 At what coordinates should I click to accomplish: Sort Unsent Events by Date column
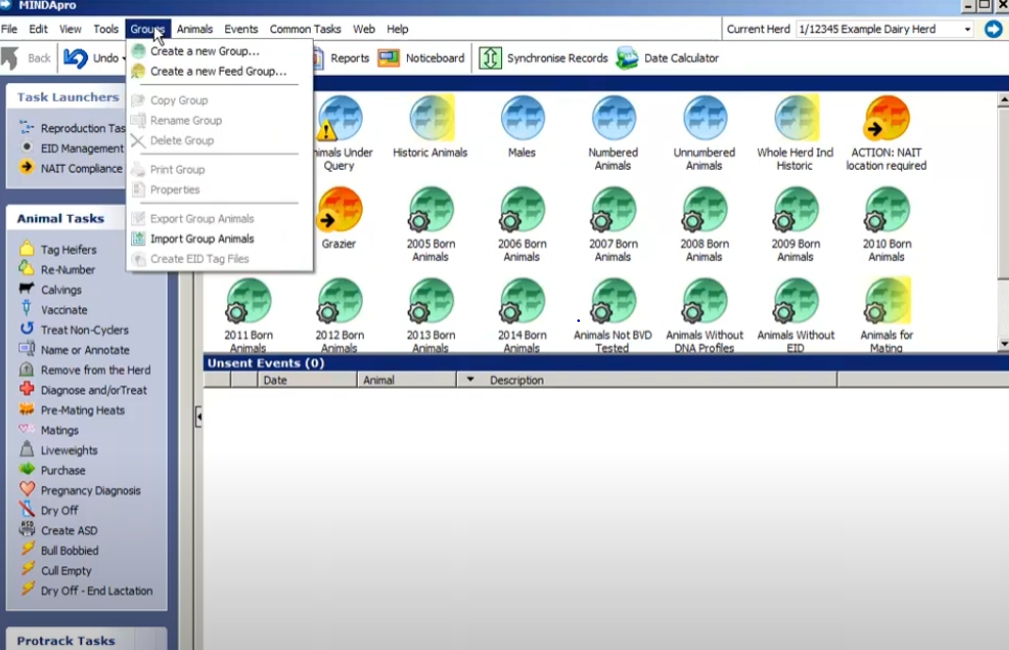[x=307, y=380]
